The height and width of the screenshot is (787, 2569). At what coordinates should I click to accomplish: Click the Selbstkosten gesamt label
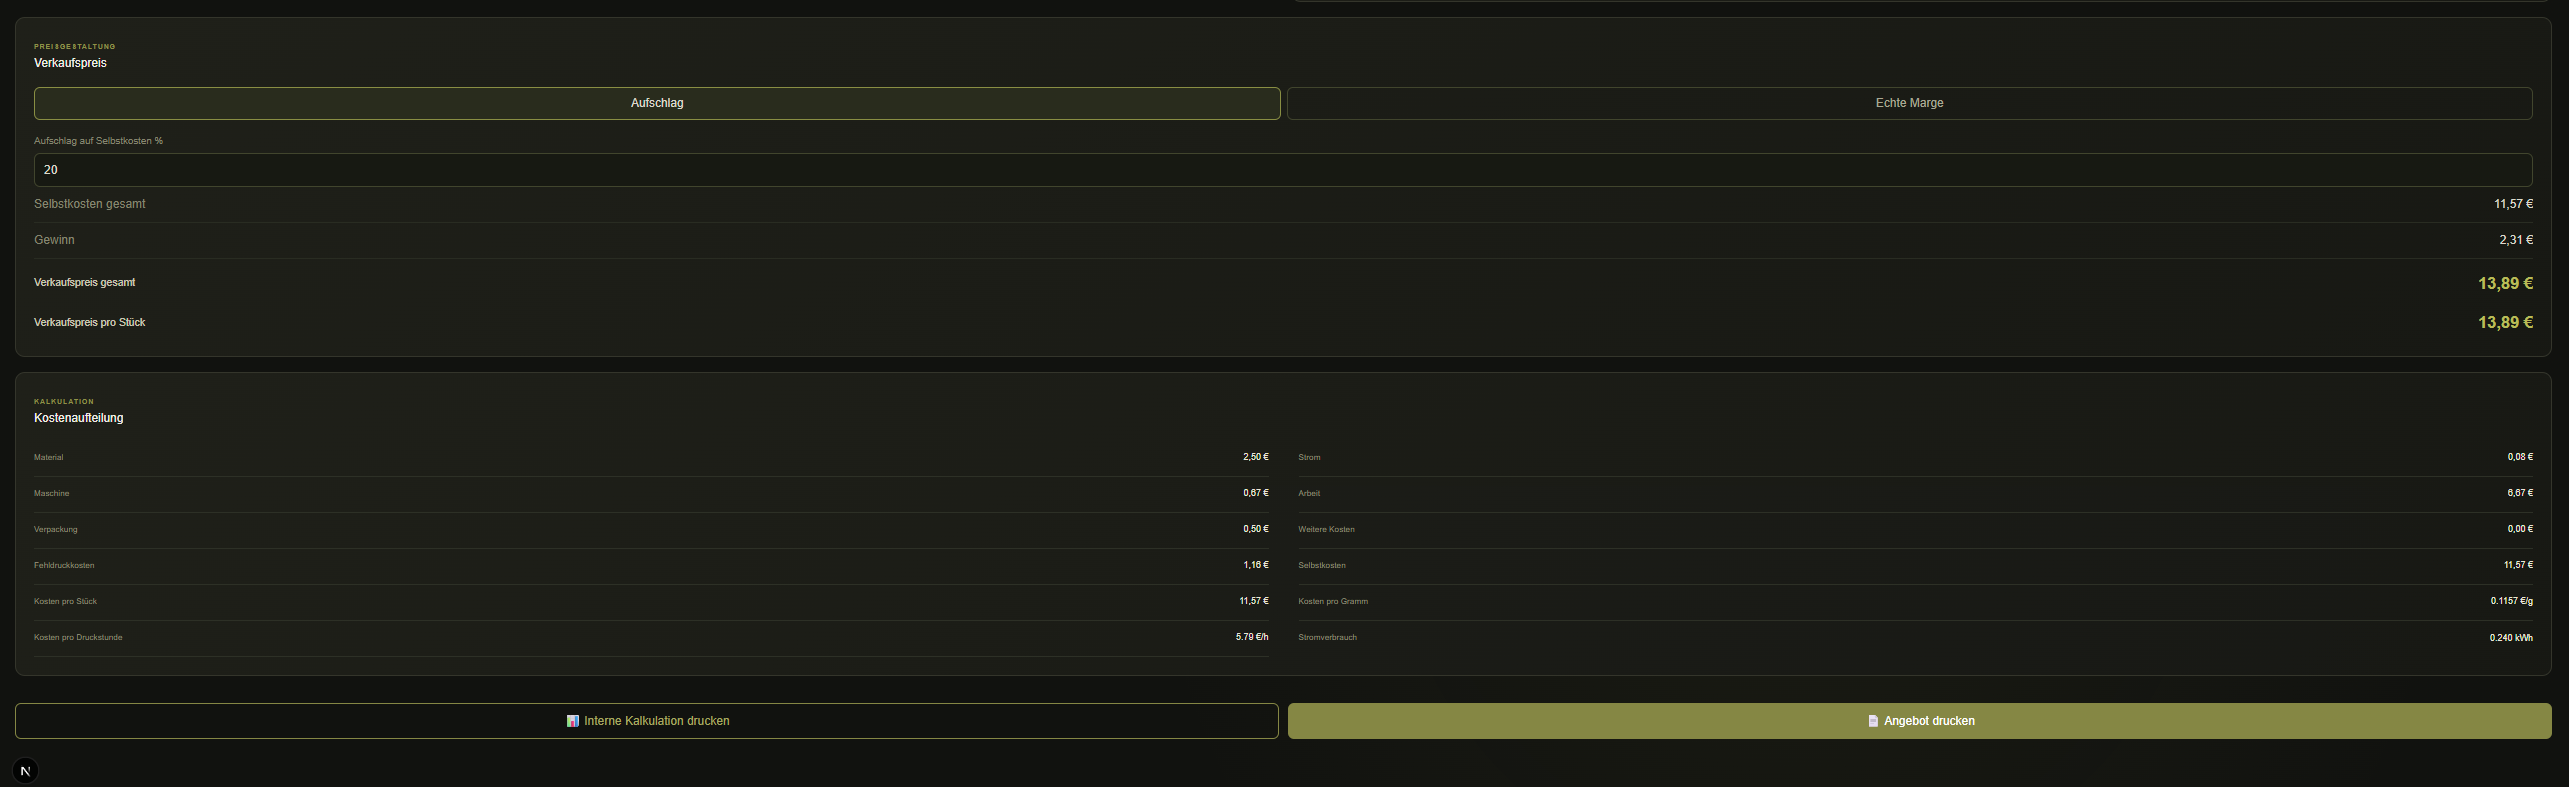[x=90, y=204]
